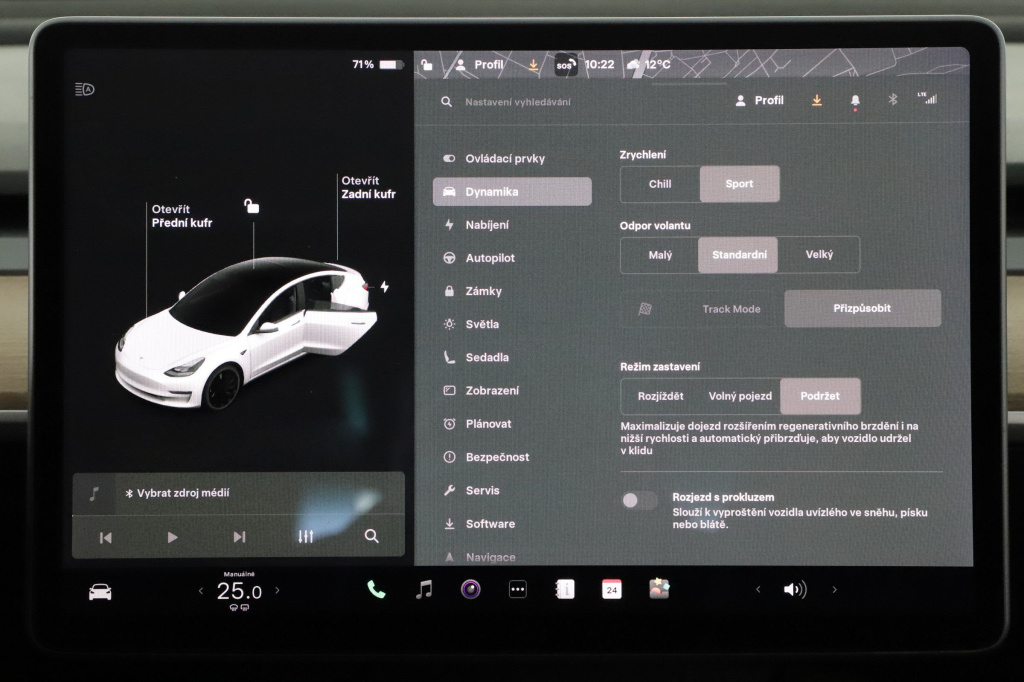The width and height of the screenshot is (1024, 682).
Task: Tap the padlock icon in the top status bar
Action: click(426, 64)
